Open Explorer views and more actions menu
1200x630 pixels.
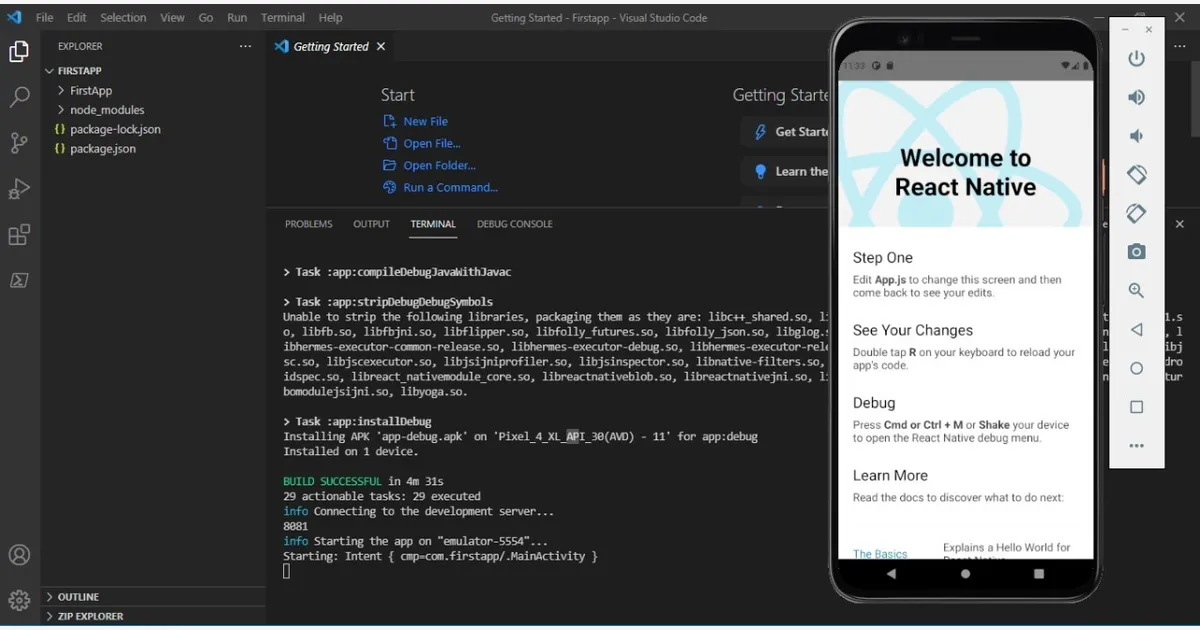tap(246, 46)
